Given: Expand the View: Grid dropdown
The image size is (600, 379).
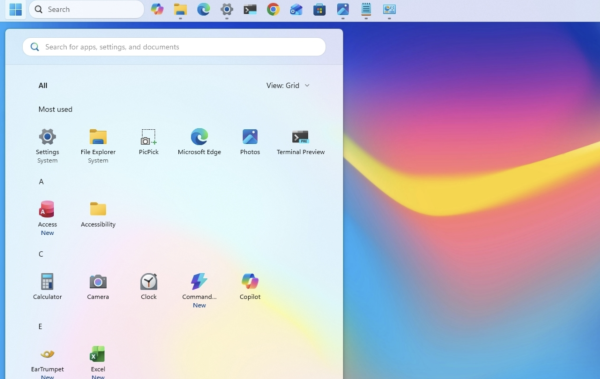Looking at the screenshot, I should pyautogui.click(x=288, y=85).
